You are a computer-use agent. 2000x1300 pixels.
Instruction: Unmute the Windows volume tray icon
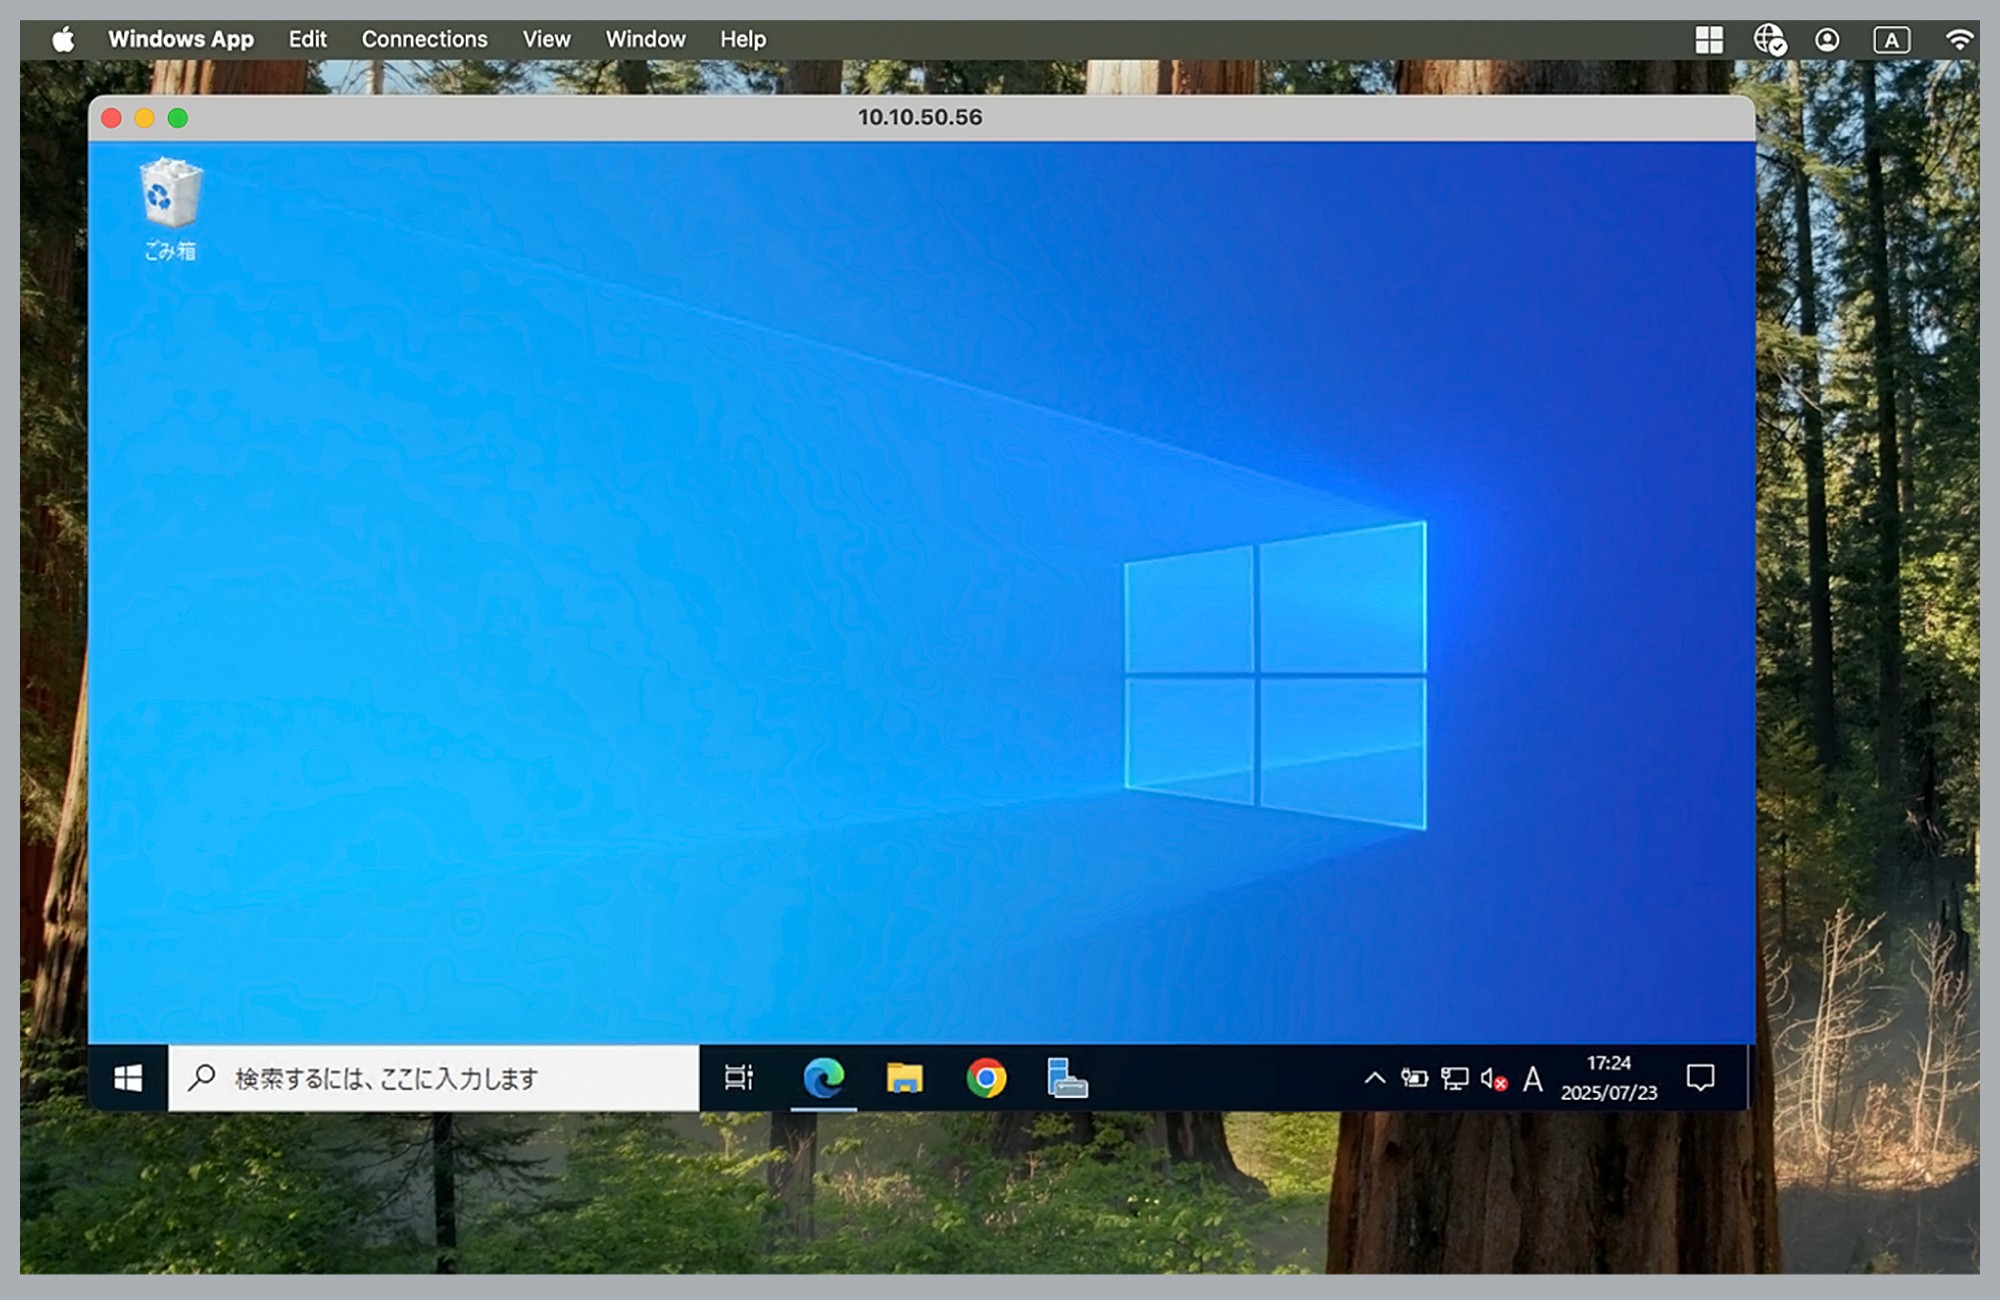[1492, 1078]
